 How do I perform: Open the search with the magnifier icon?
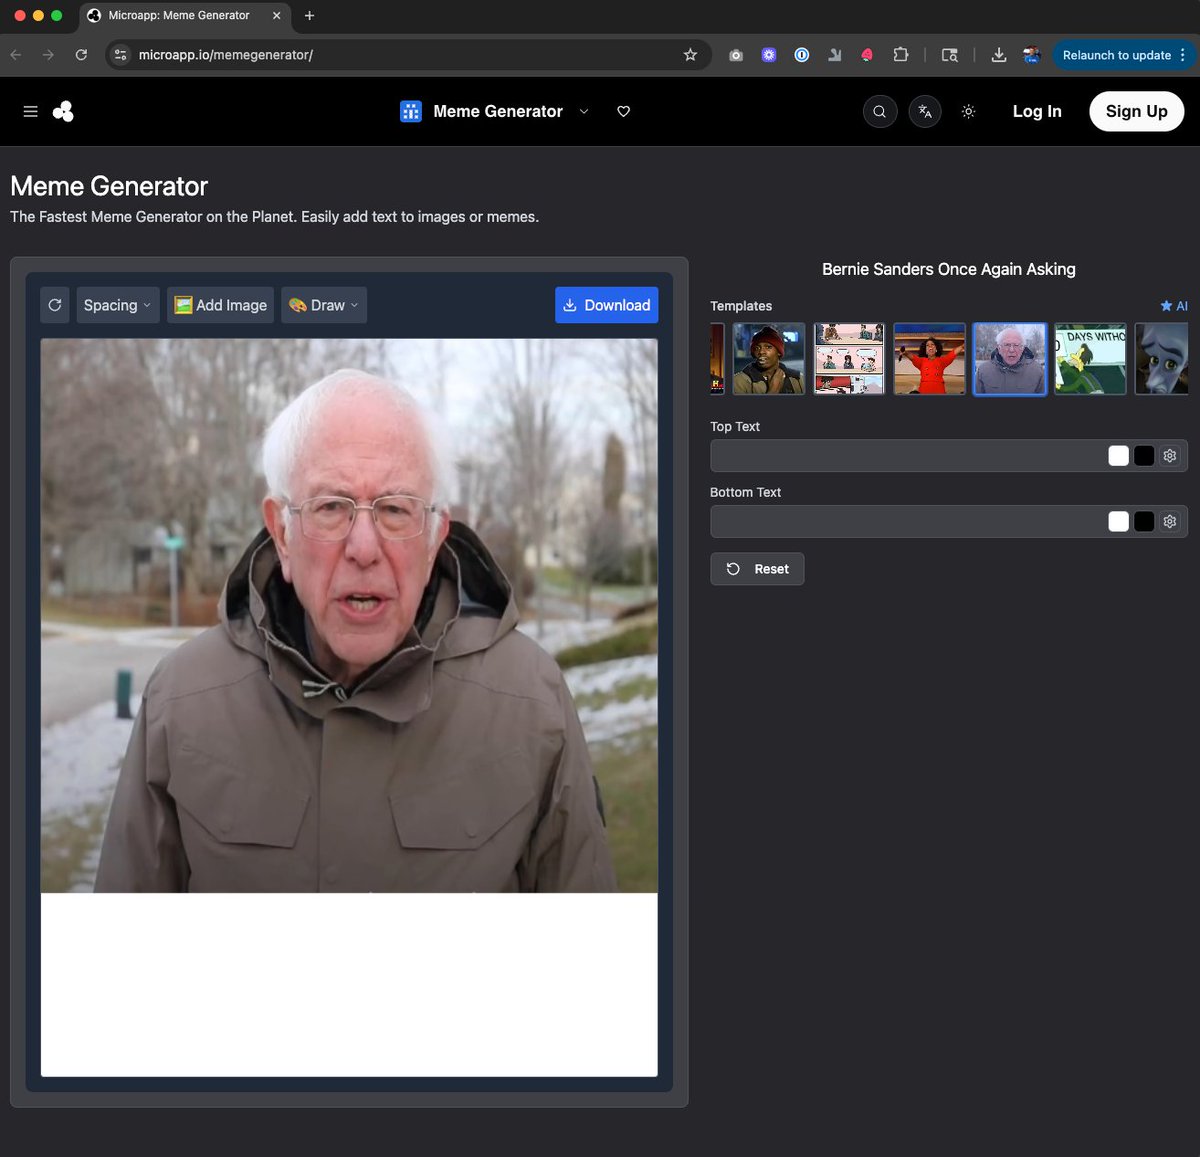tap(879, 111)
